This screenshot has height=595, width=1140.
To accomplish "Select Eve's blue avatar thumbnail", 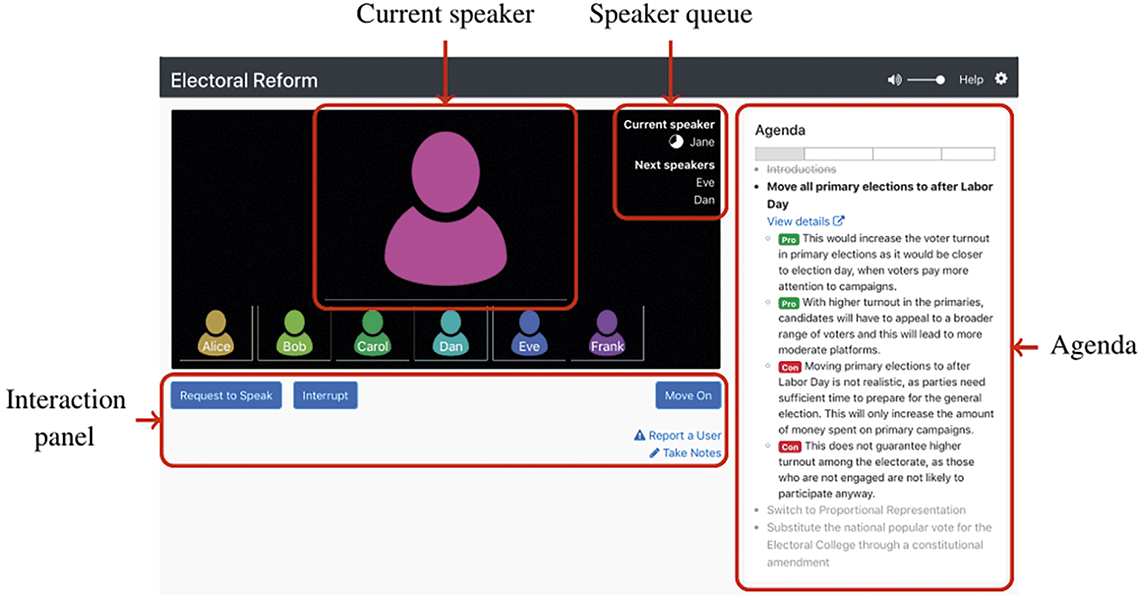I will coord(529,333).
